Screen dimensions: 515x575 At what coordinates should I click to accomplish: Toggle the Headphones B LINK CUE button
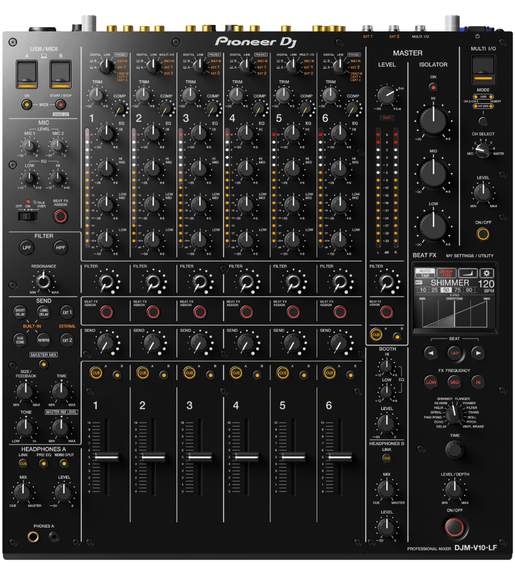[387, 458]
